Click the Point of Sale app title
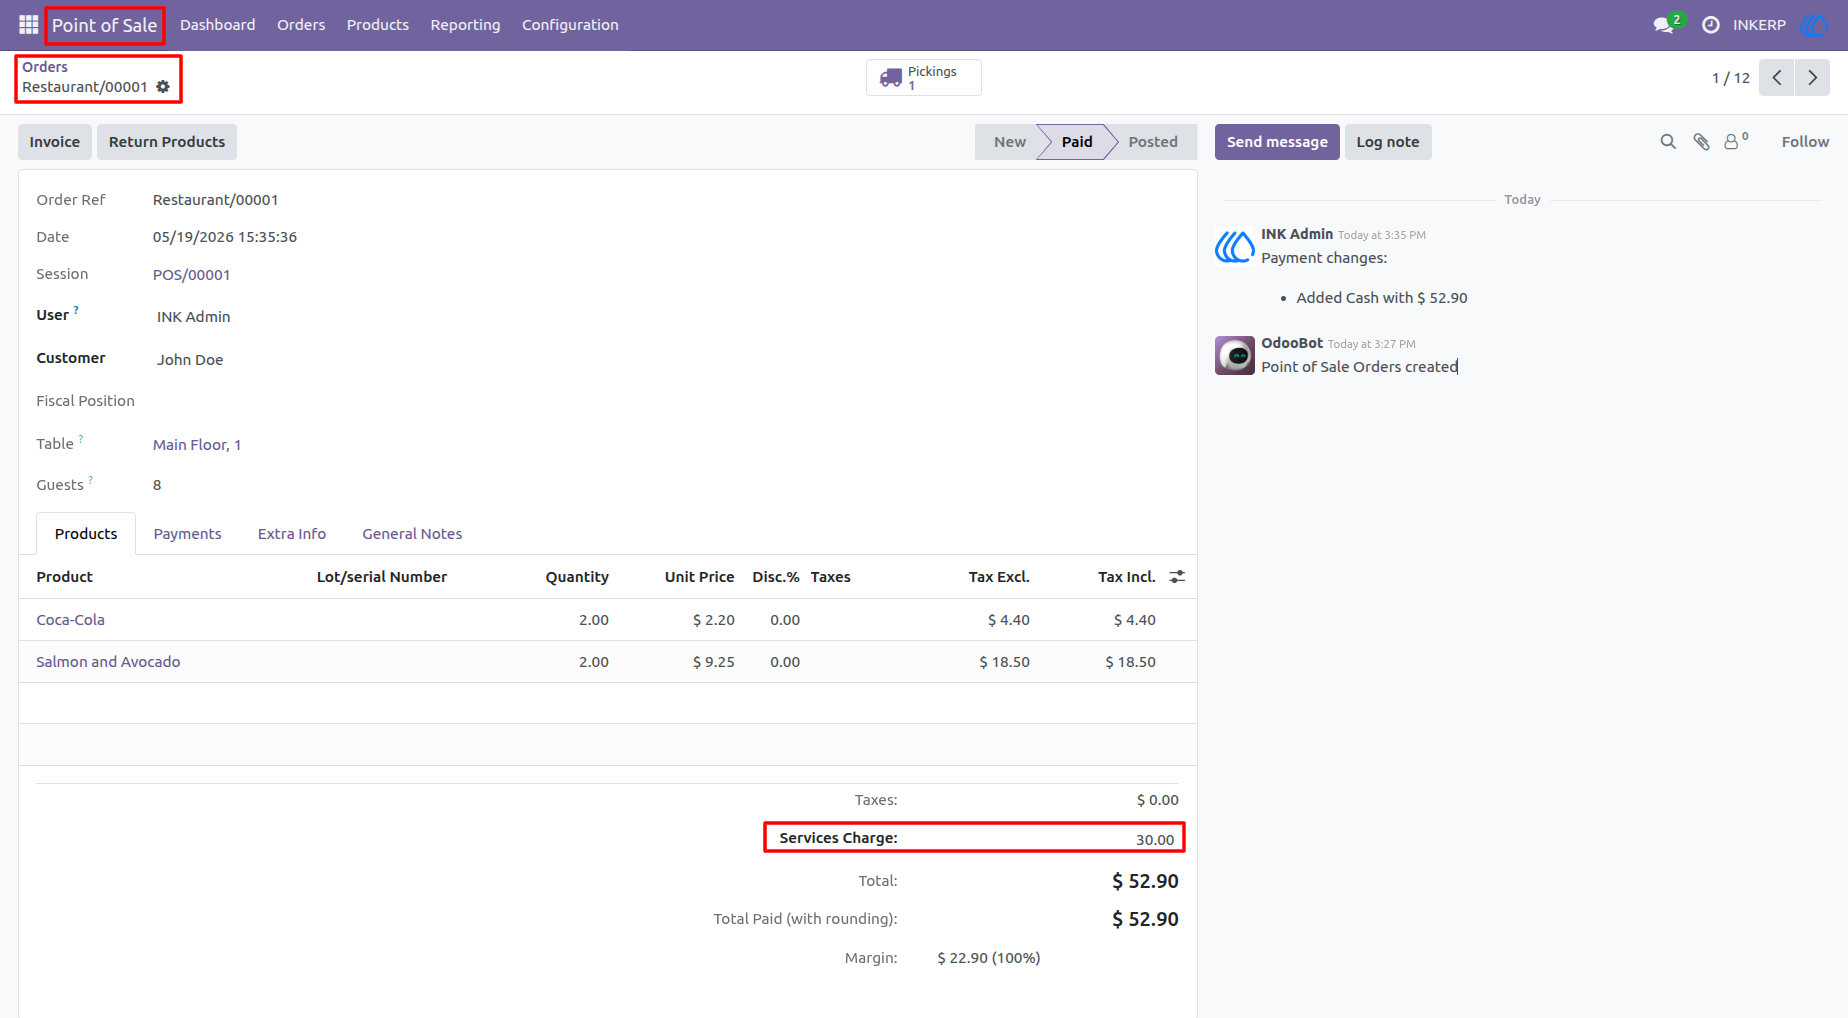Image resolution: width=1848 pixels, height=1018 pixels. 105,25
